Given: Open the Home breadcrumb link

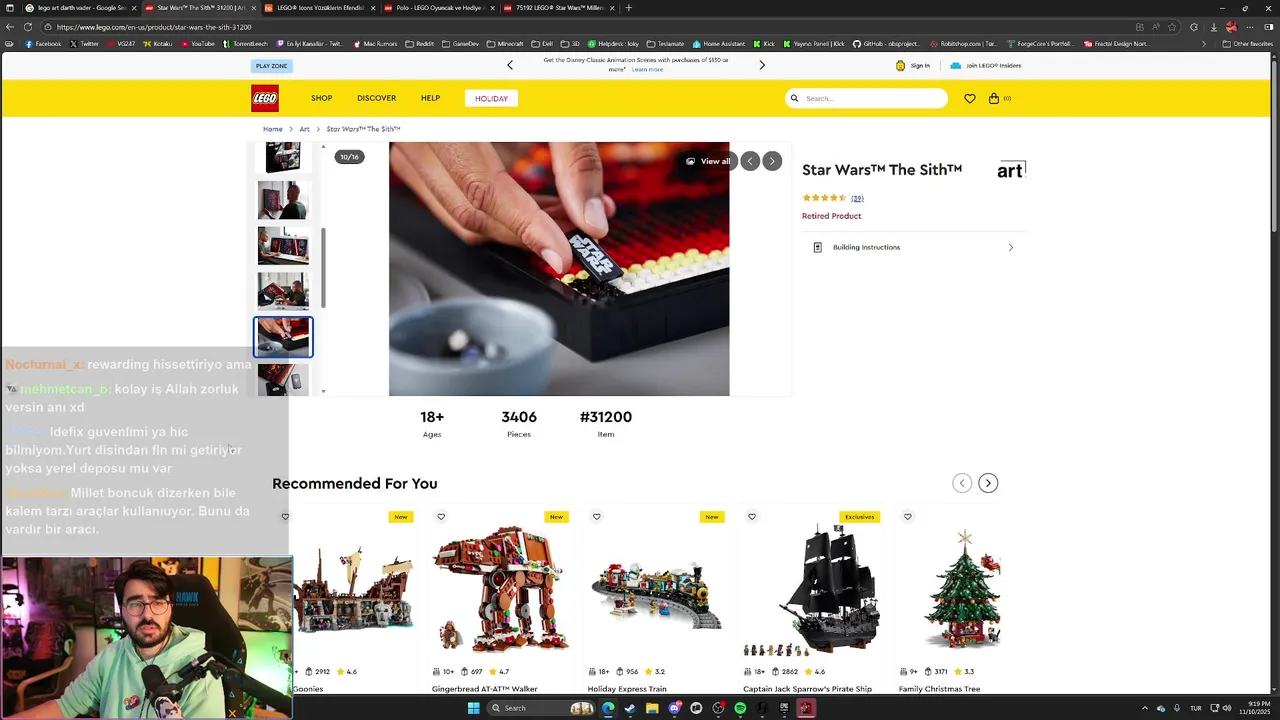Looking at the screenshot, I should tap(272, 129).
